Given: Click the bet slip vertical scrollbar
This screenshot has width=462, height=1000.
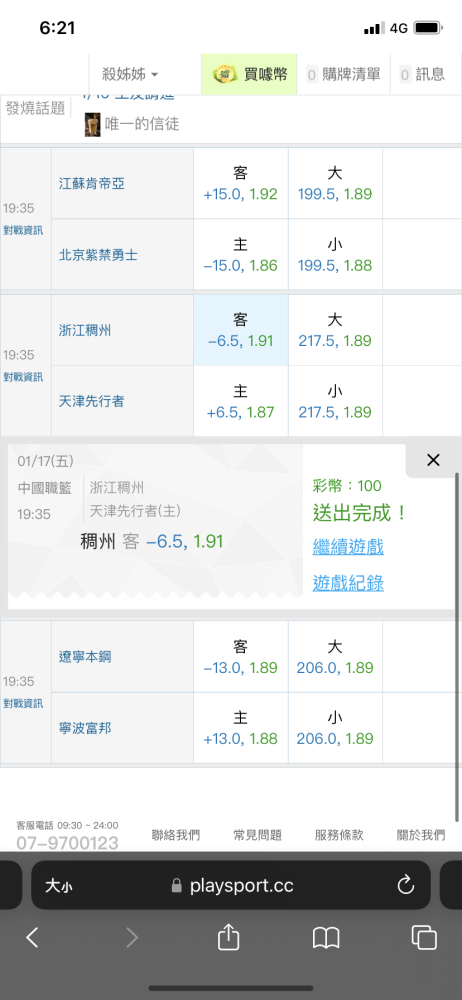Looking at the screenshot, I should (458, 647).
